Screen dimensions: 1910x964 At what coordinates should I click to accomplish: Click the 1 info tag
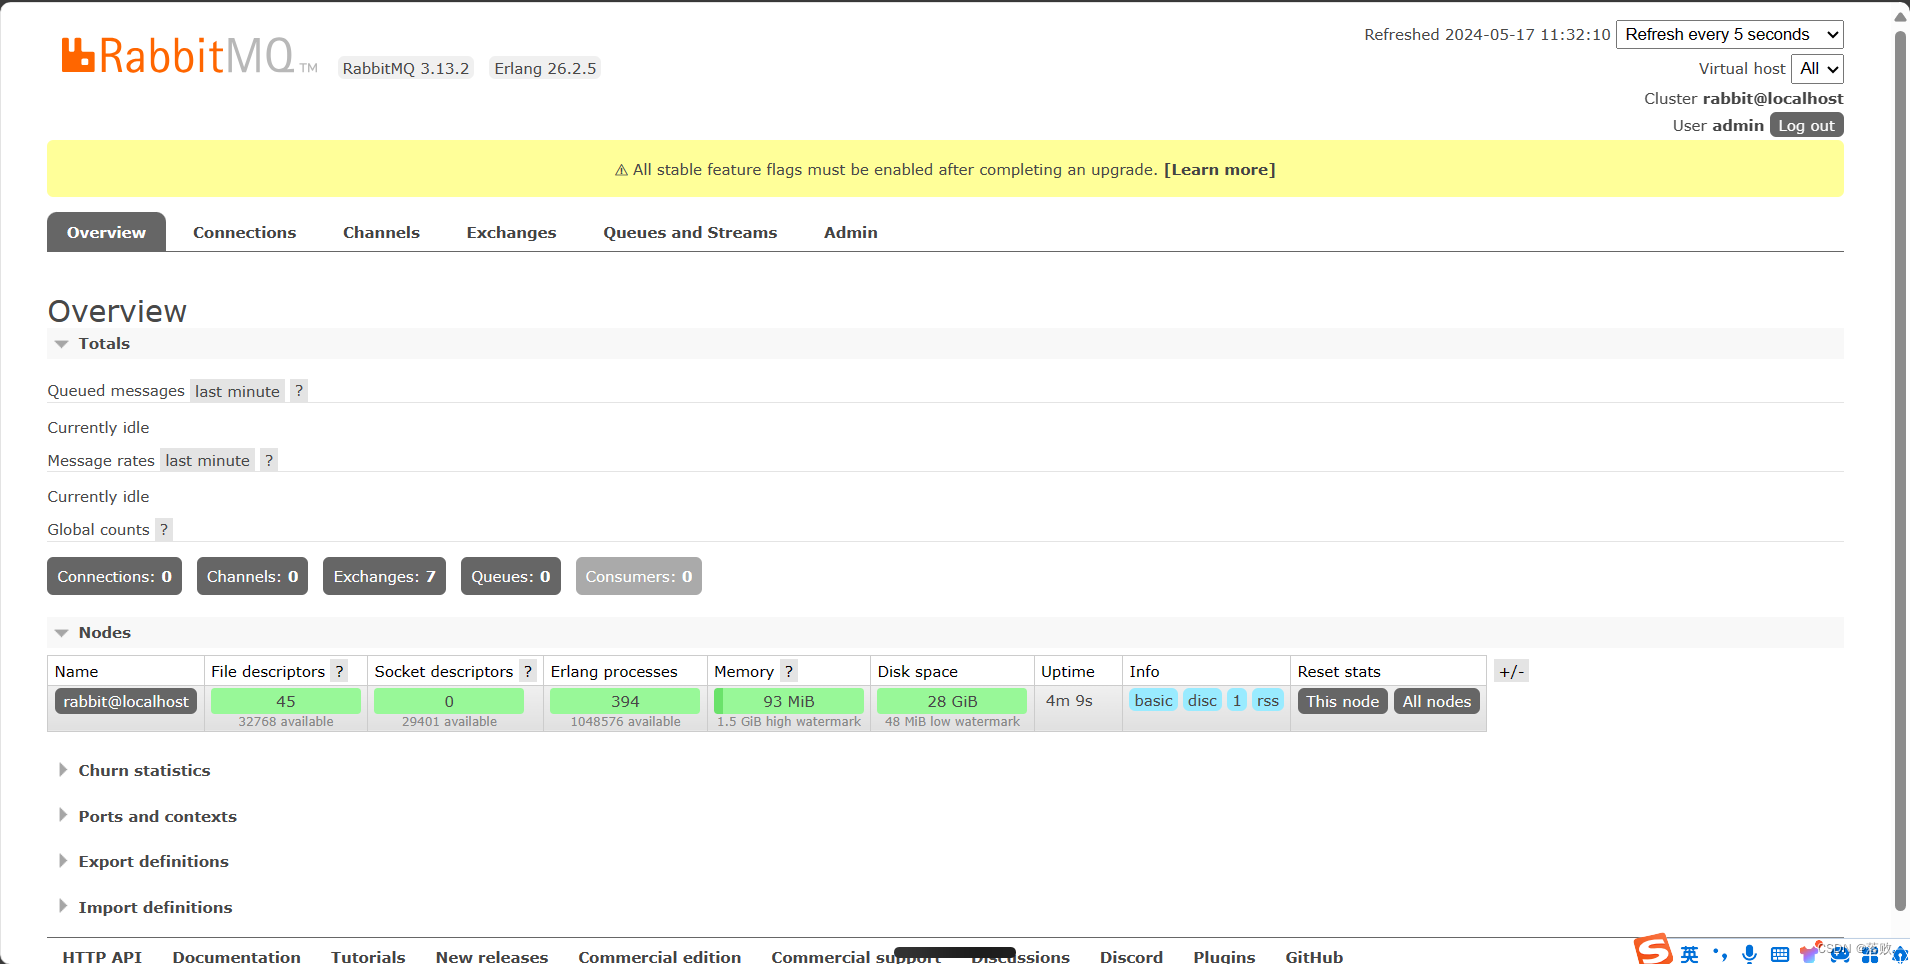[1237, 700]
